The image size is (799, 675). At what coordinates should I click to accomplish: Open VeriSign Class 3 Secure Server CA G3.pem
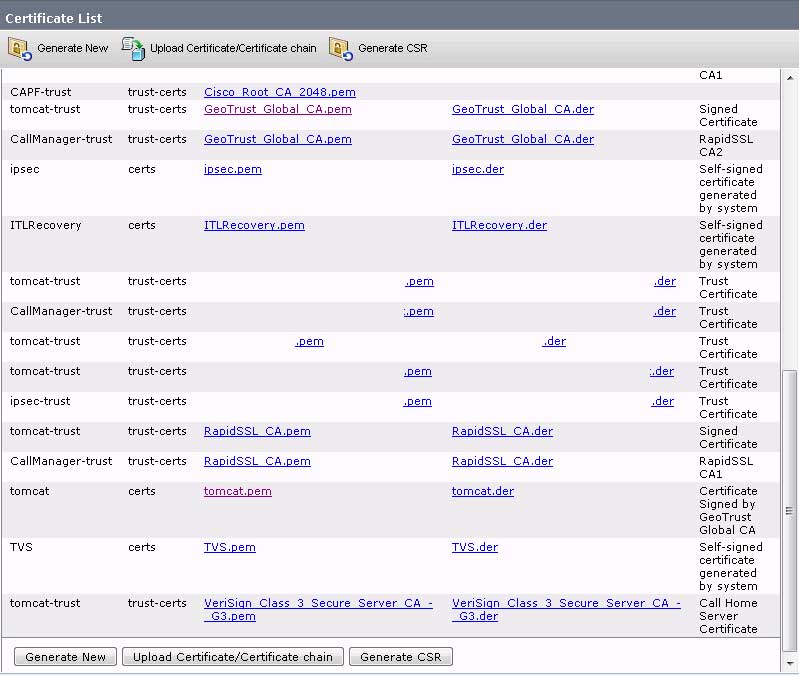click(x=318, y=609)
